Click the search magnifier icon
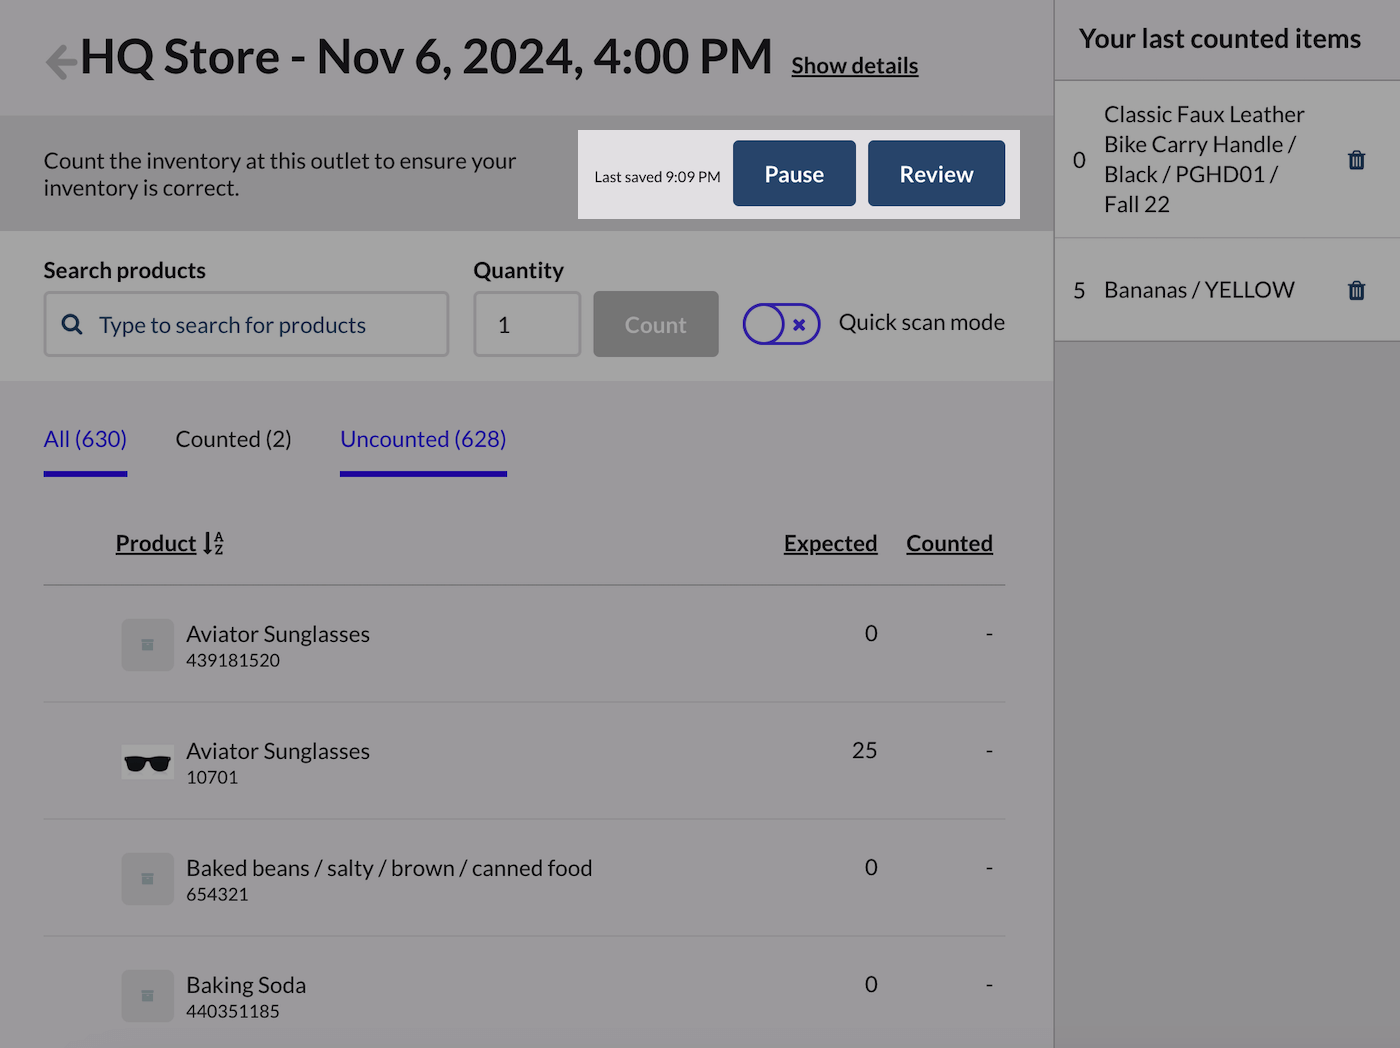This screenshot has width=1400, height=1048. click(x=72, y=324)
